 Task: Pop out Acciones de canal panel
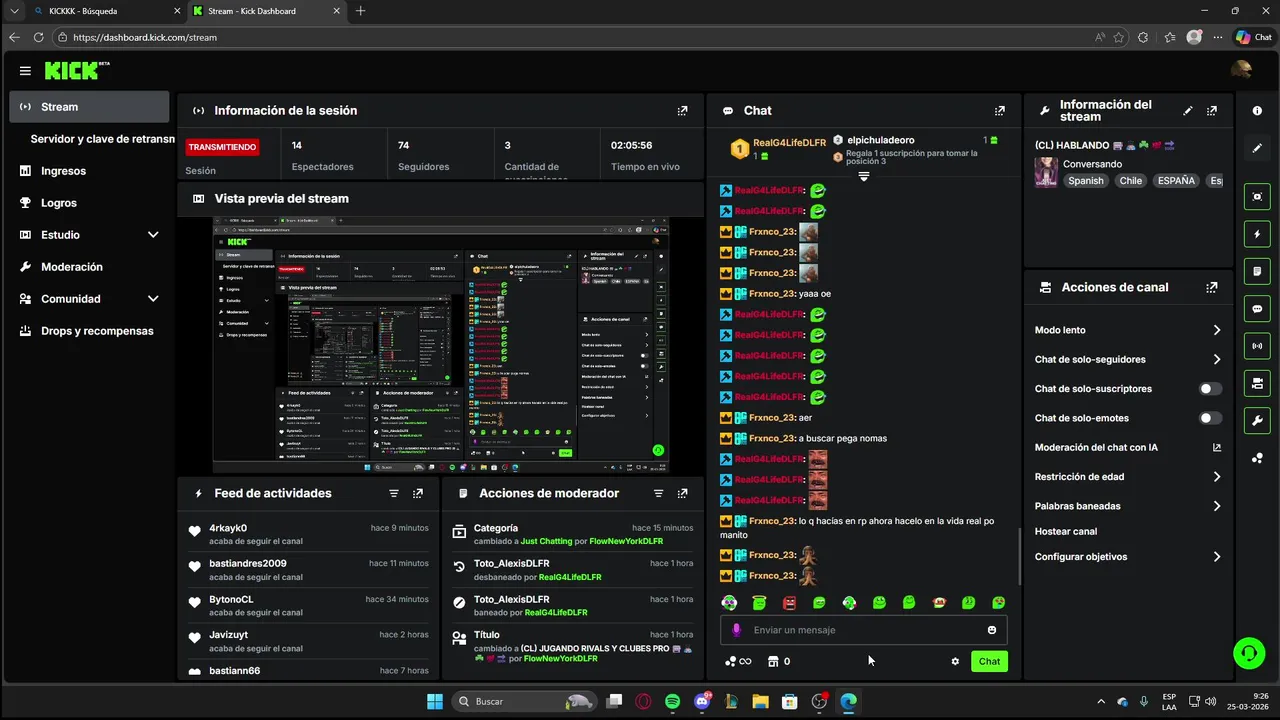coord(1212,287)
